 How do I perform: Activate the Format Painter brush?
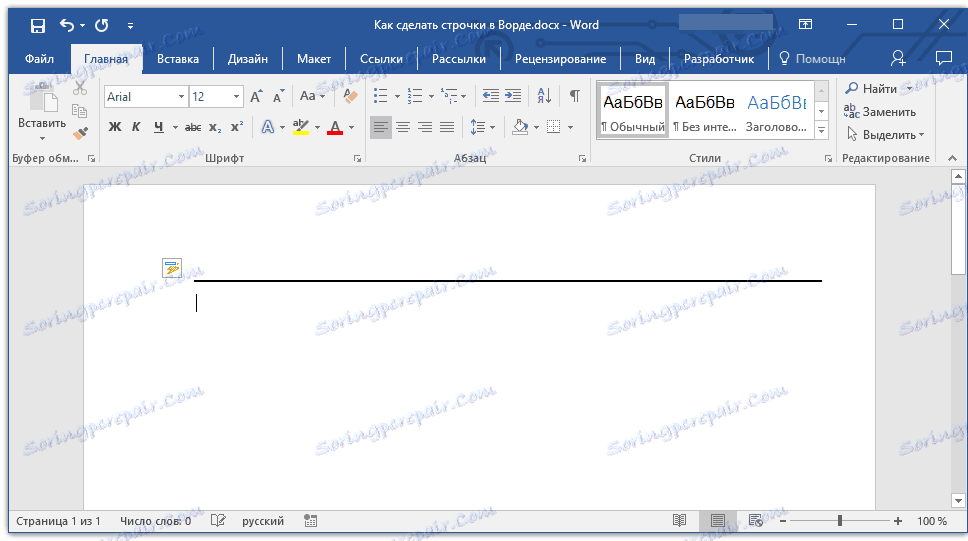click(x=80, y=133)
